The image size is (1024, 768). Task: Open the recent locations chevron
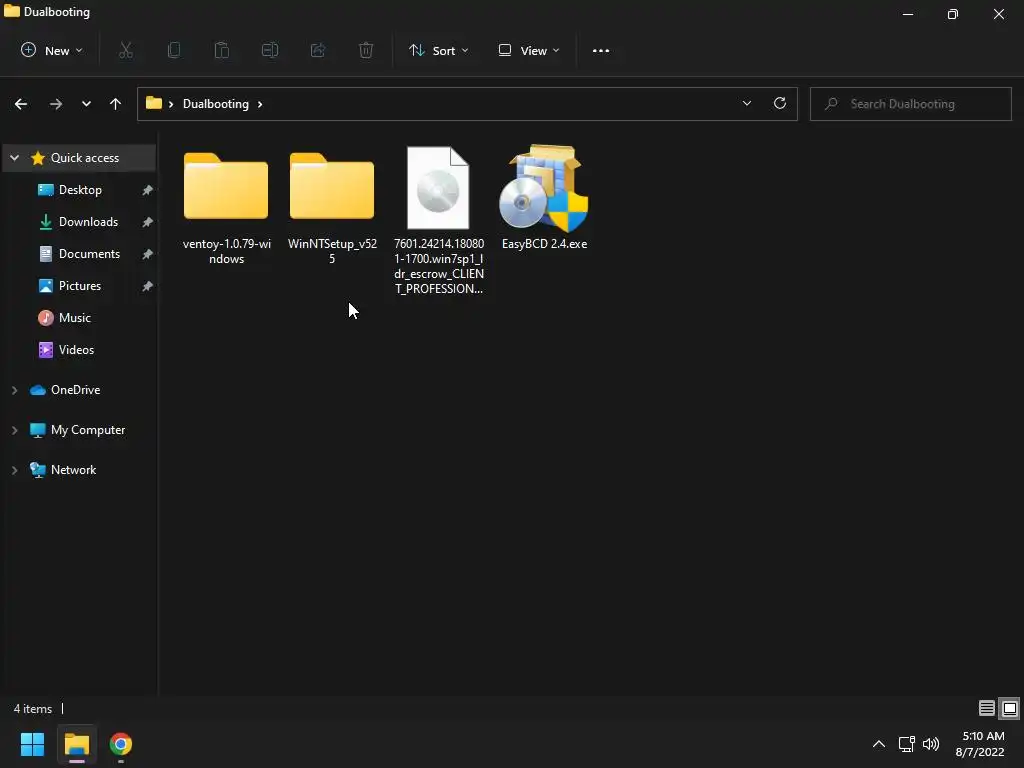[86, 104]
